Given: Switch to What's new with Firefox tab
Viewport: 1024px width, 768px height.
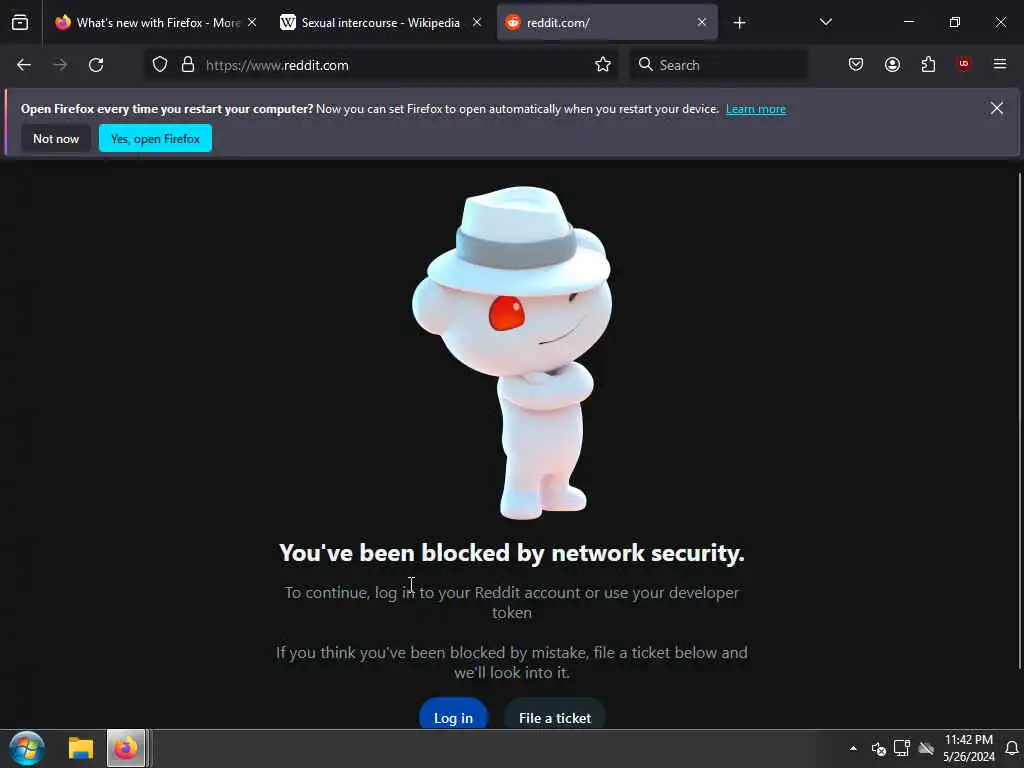Looking at the screenshot, I should [x=155, y=23].
